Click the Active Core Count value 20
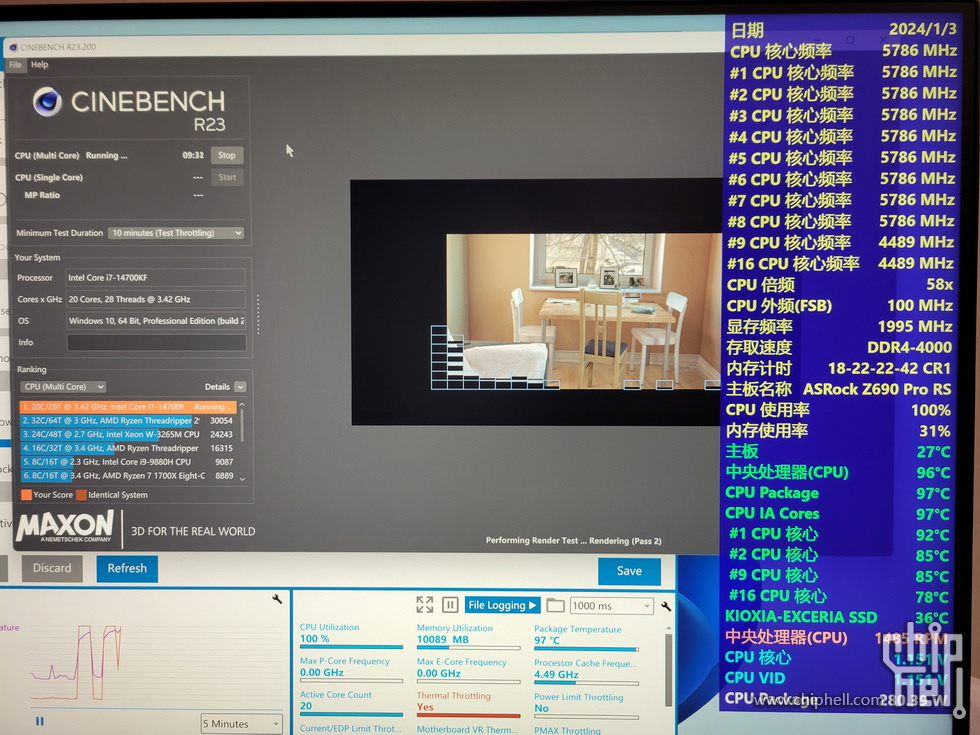The image size is (980, 735). (x=306, y=706)
